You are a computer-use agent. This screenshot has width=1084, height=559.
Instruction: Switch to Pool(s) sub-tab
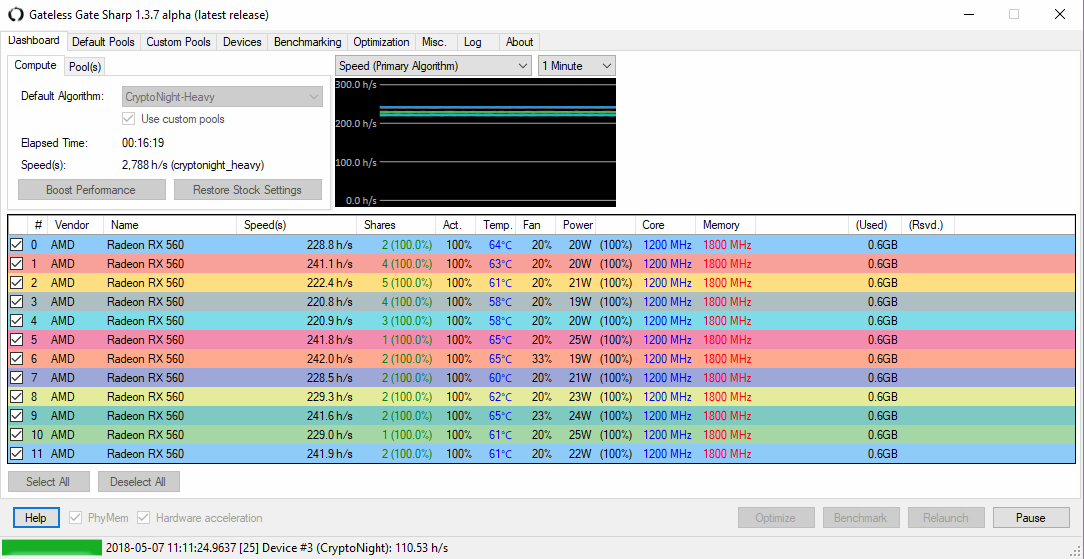click(85, 66)
